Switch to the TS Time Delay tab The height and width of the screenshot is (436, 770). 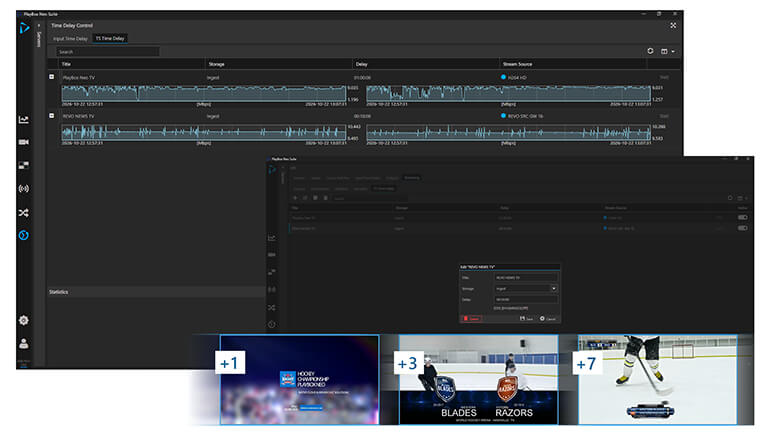click(110, 38)
